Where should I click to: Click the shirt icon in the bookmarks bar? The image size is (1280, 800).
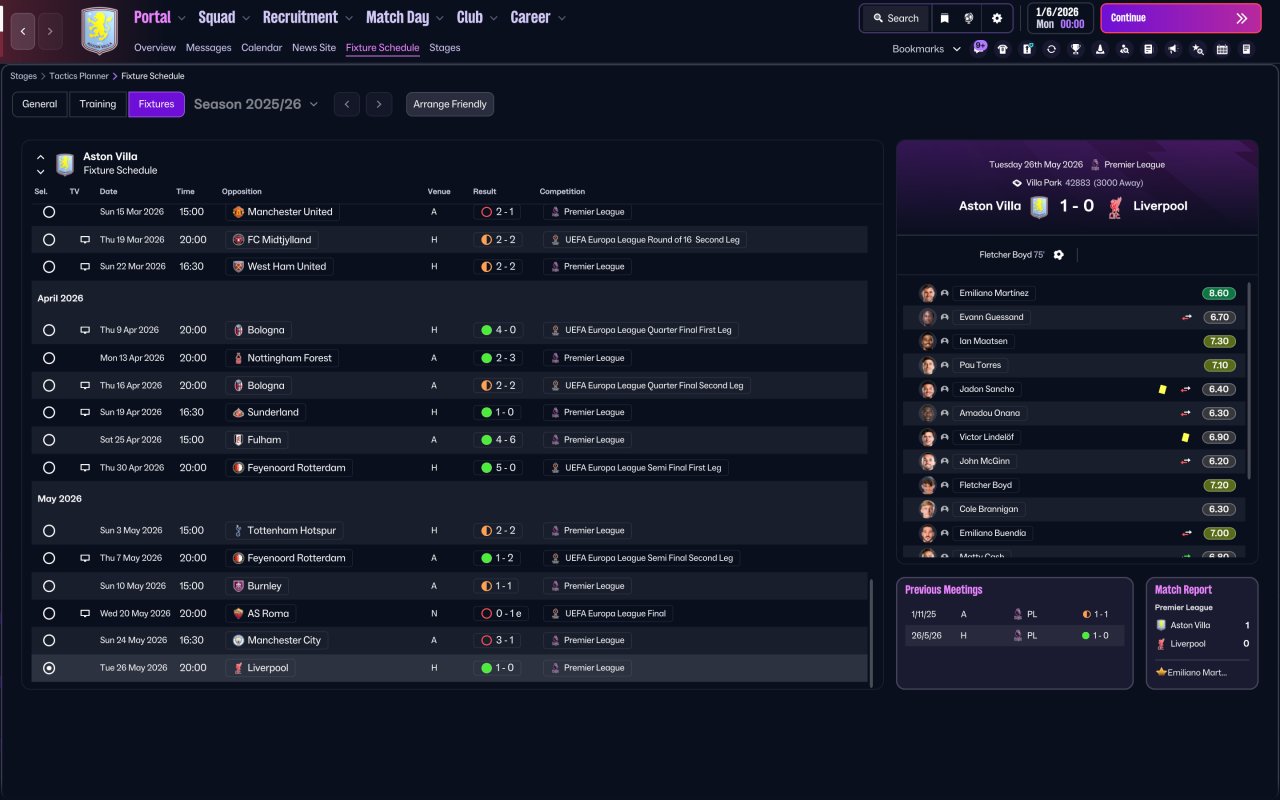(1003, 49)
